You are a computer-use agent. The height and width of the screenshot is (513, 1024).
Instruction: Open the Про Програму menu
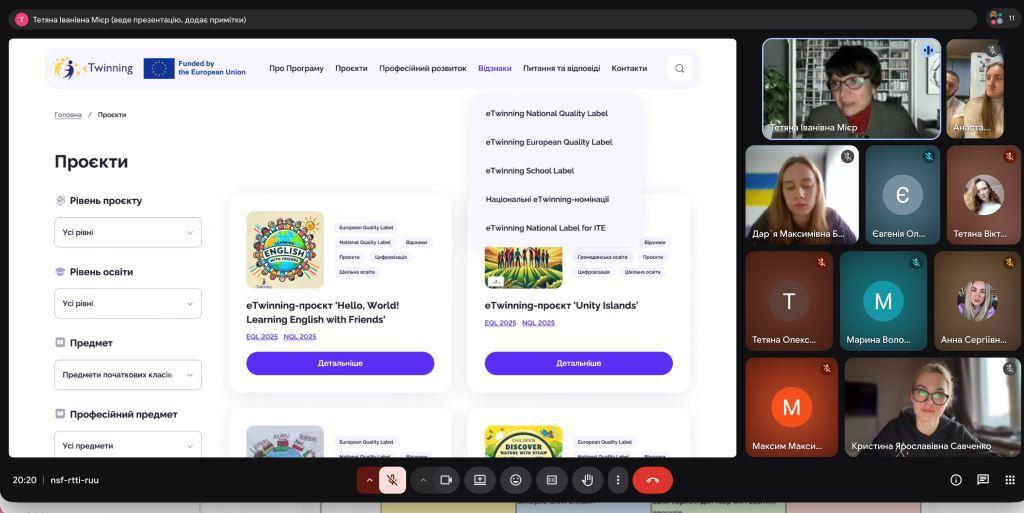tap(296, 68)
